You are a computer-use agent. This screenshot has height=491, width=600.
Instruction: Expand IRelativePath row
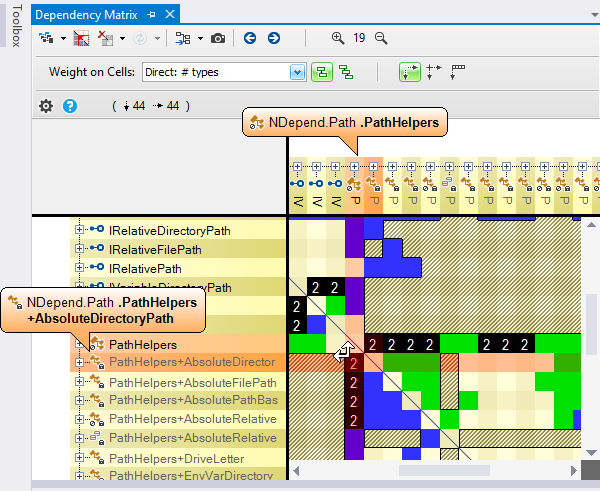coord(79,267)
